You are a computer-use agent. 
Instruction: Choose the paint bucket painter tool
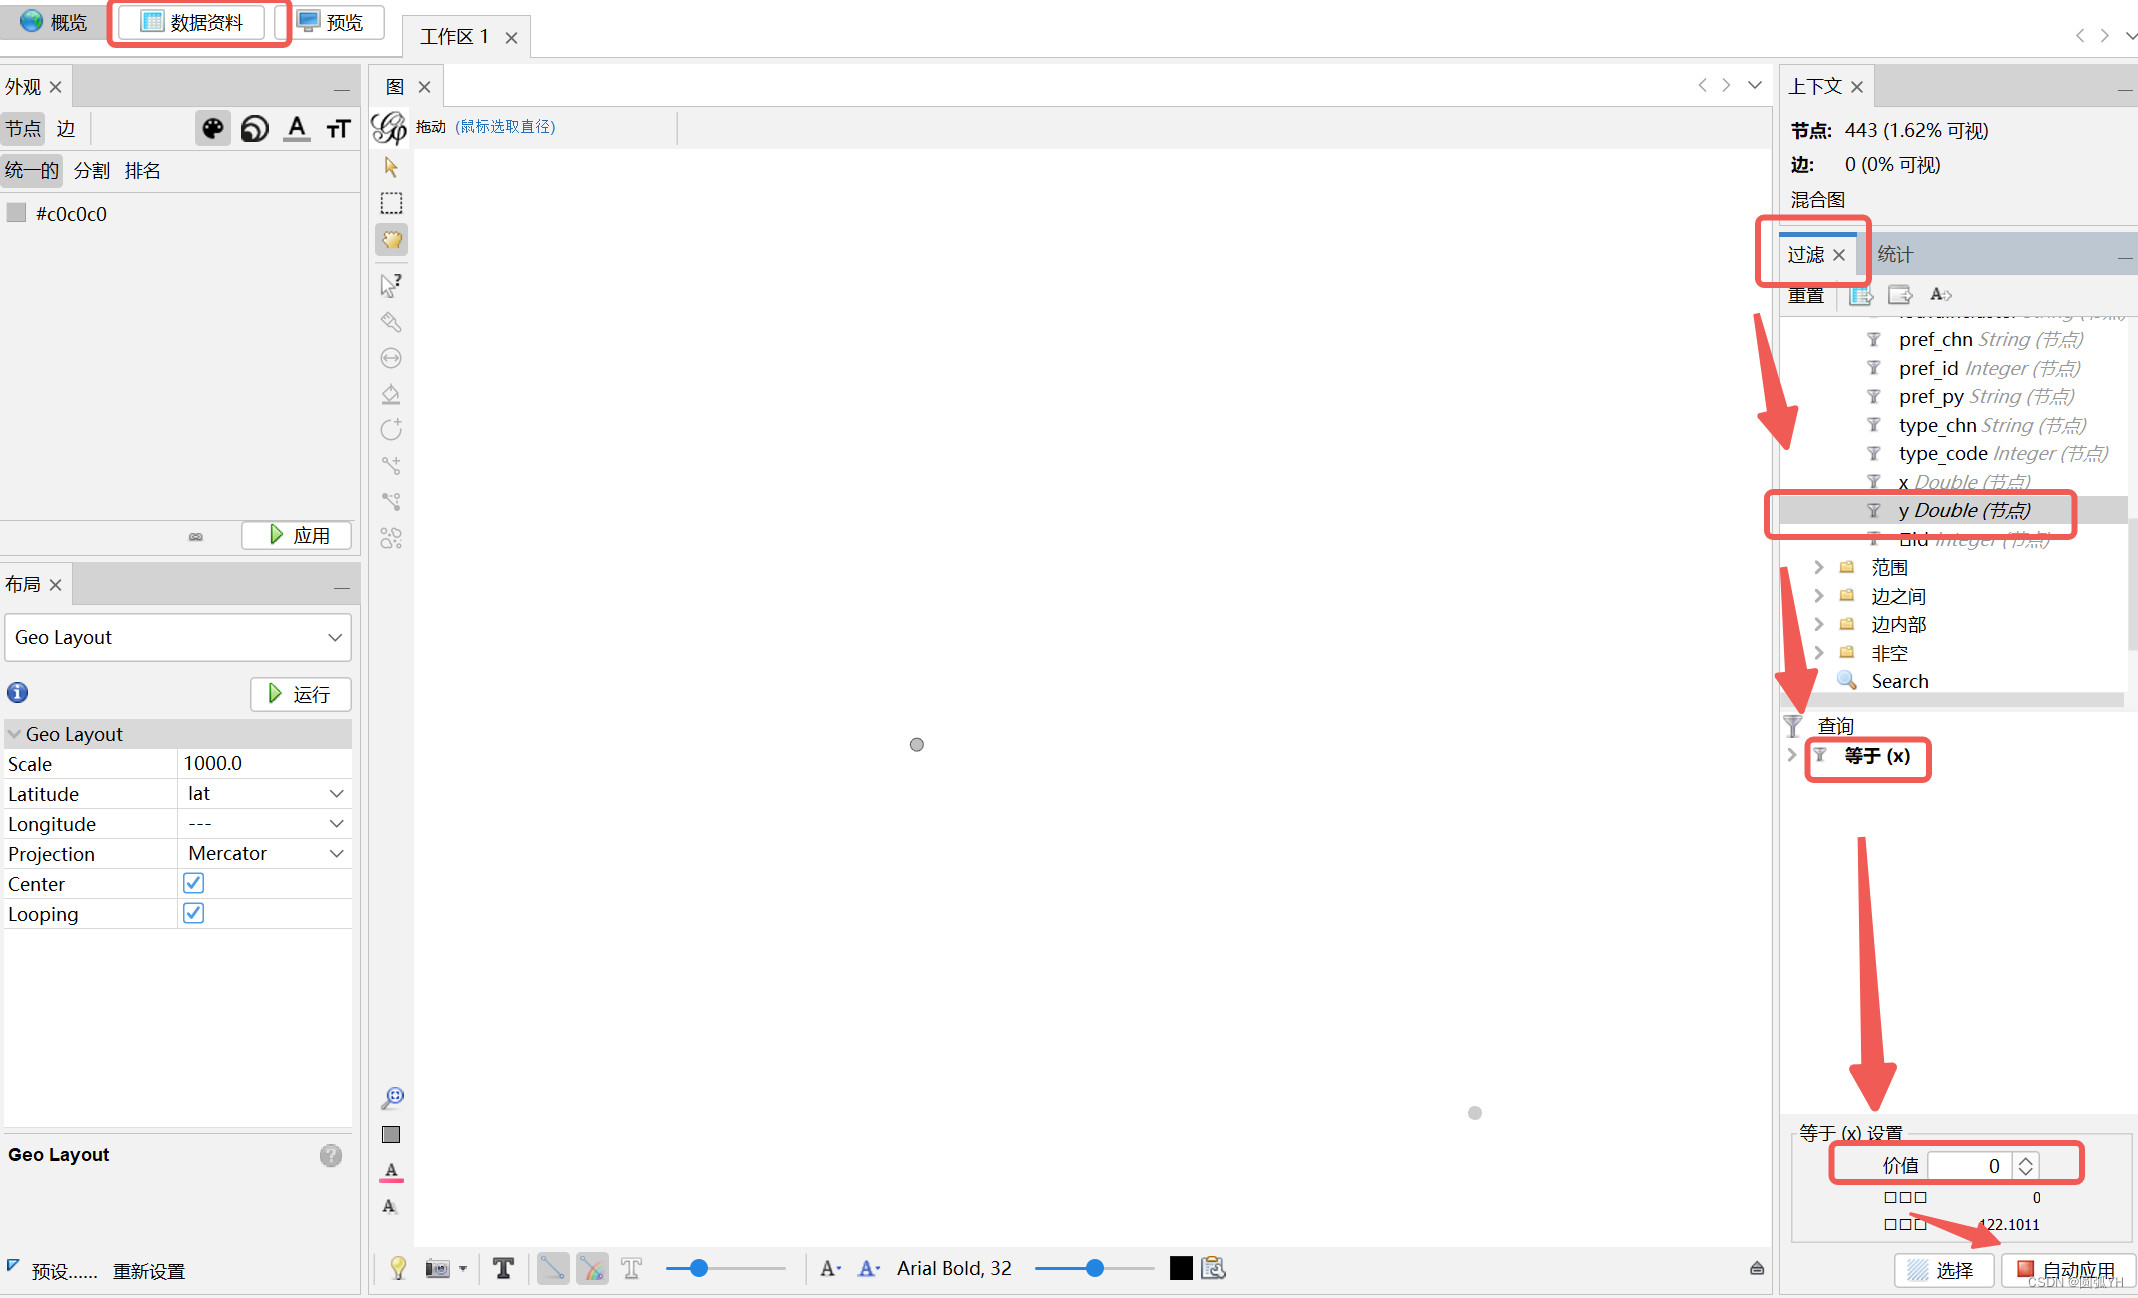(391, 394)
